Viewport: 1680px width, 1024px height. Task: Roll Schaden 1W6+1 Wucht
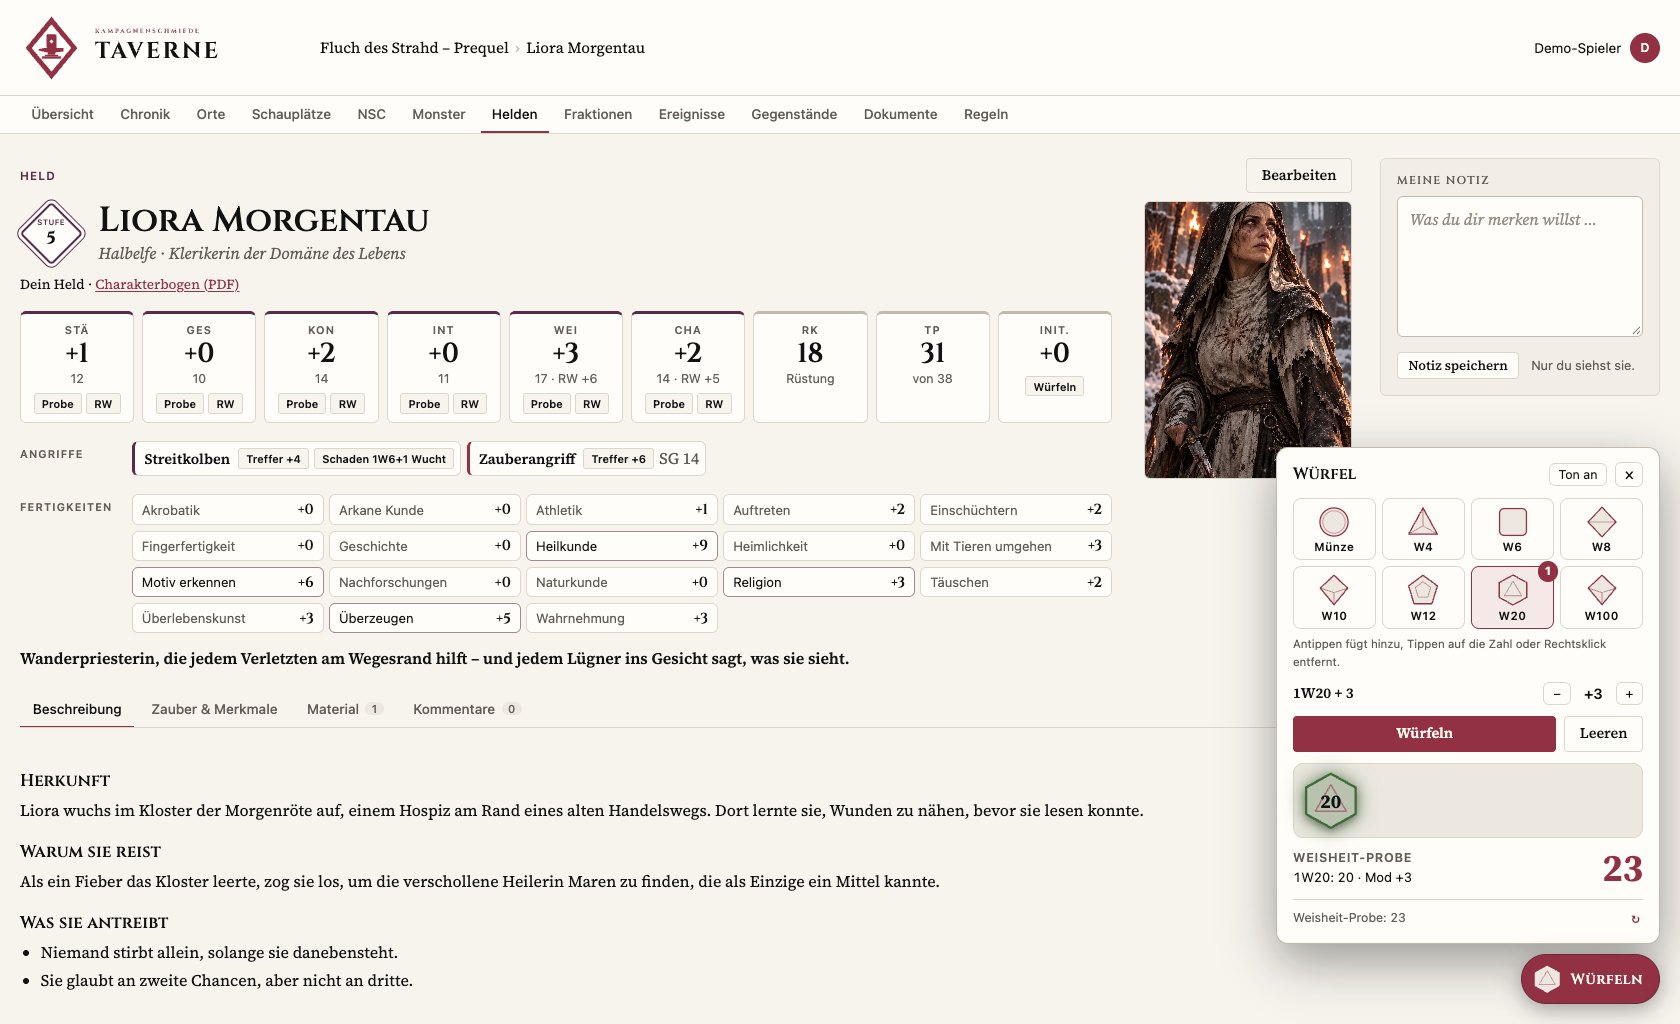[x=384, y=459]
